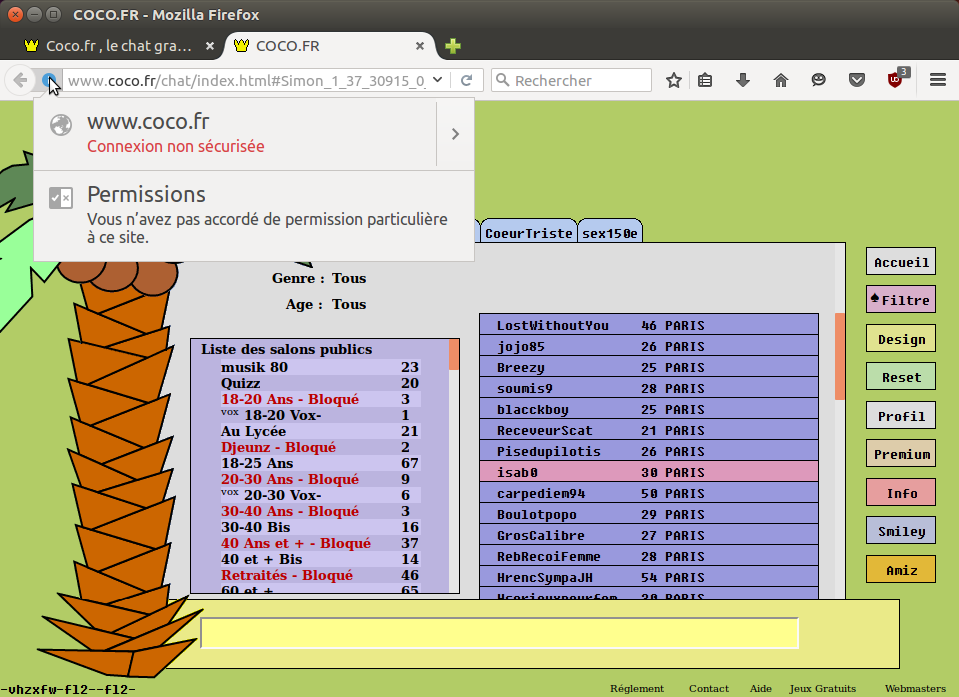Screen dimensions: 959x697
Task: Reload the page with refresh icon
Action: click(467, 80)
